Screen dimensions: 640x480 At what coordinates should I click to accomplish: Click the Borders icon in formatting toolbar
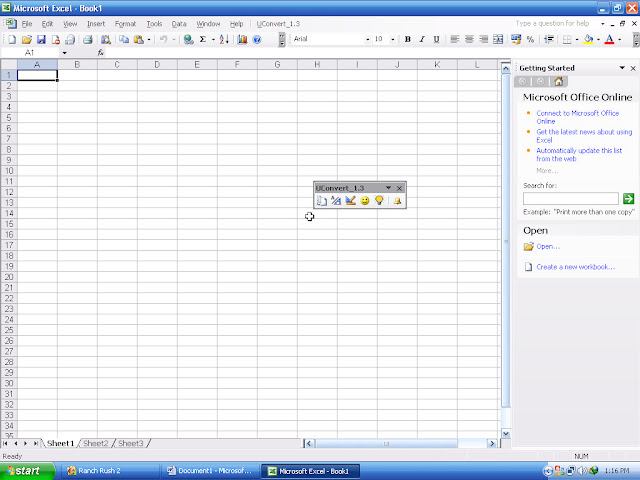tap(567, 39)
